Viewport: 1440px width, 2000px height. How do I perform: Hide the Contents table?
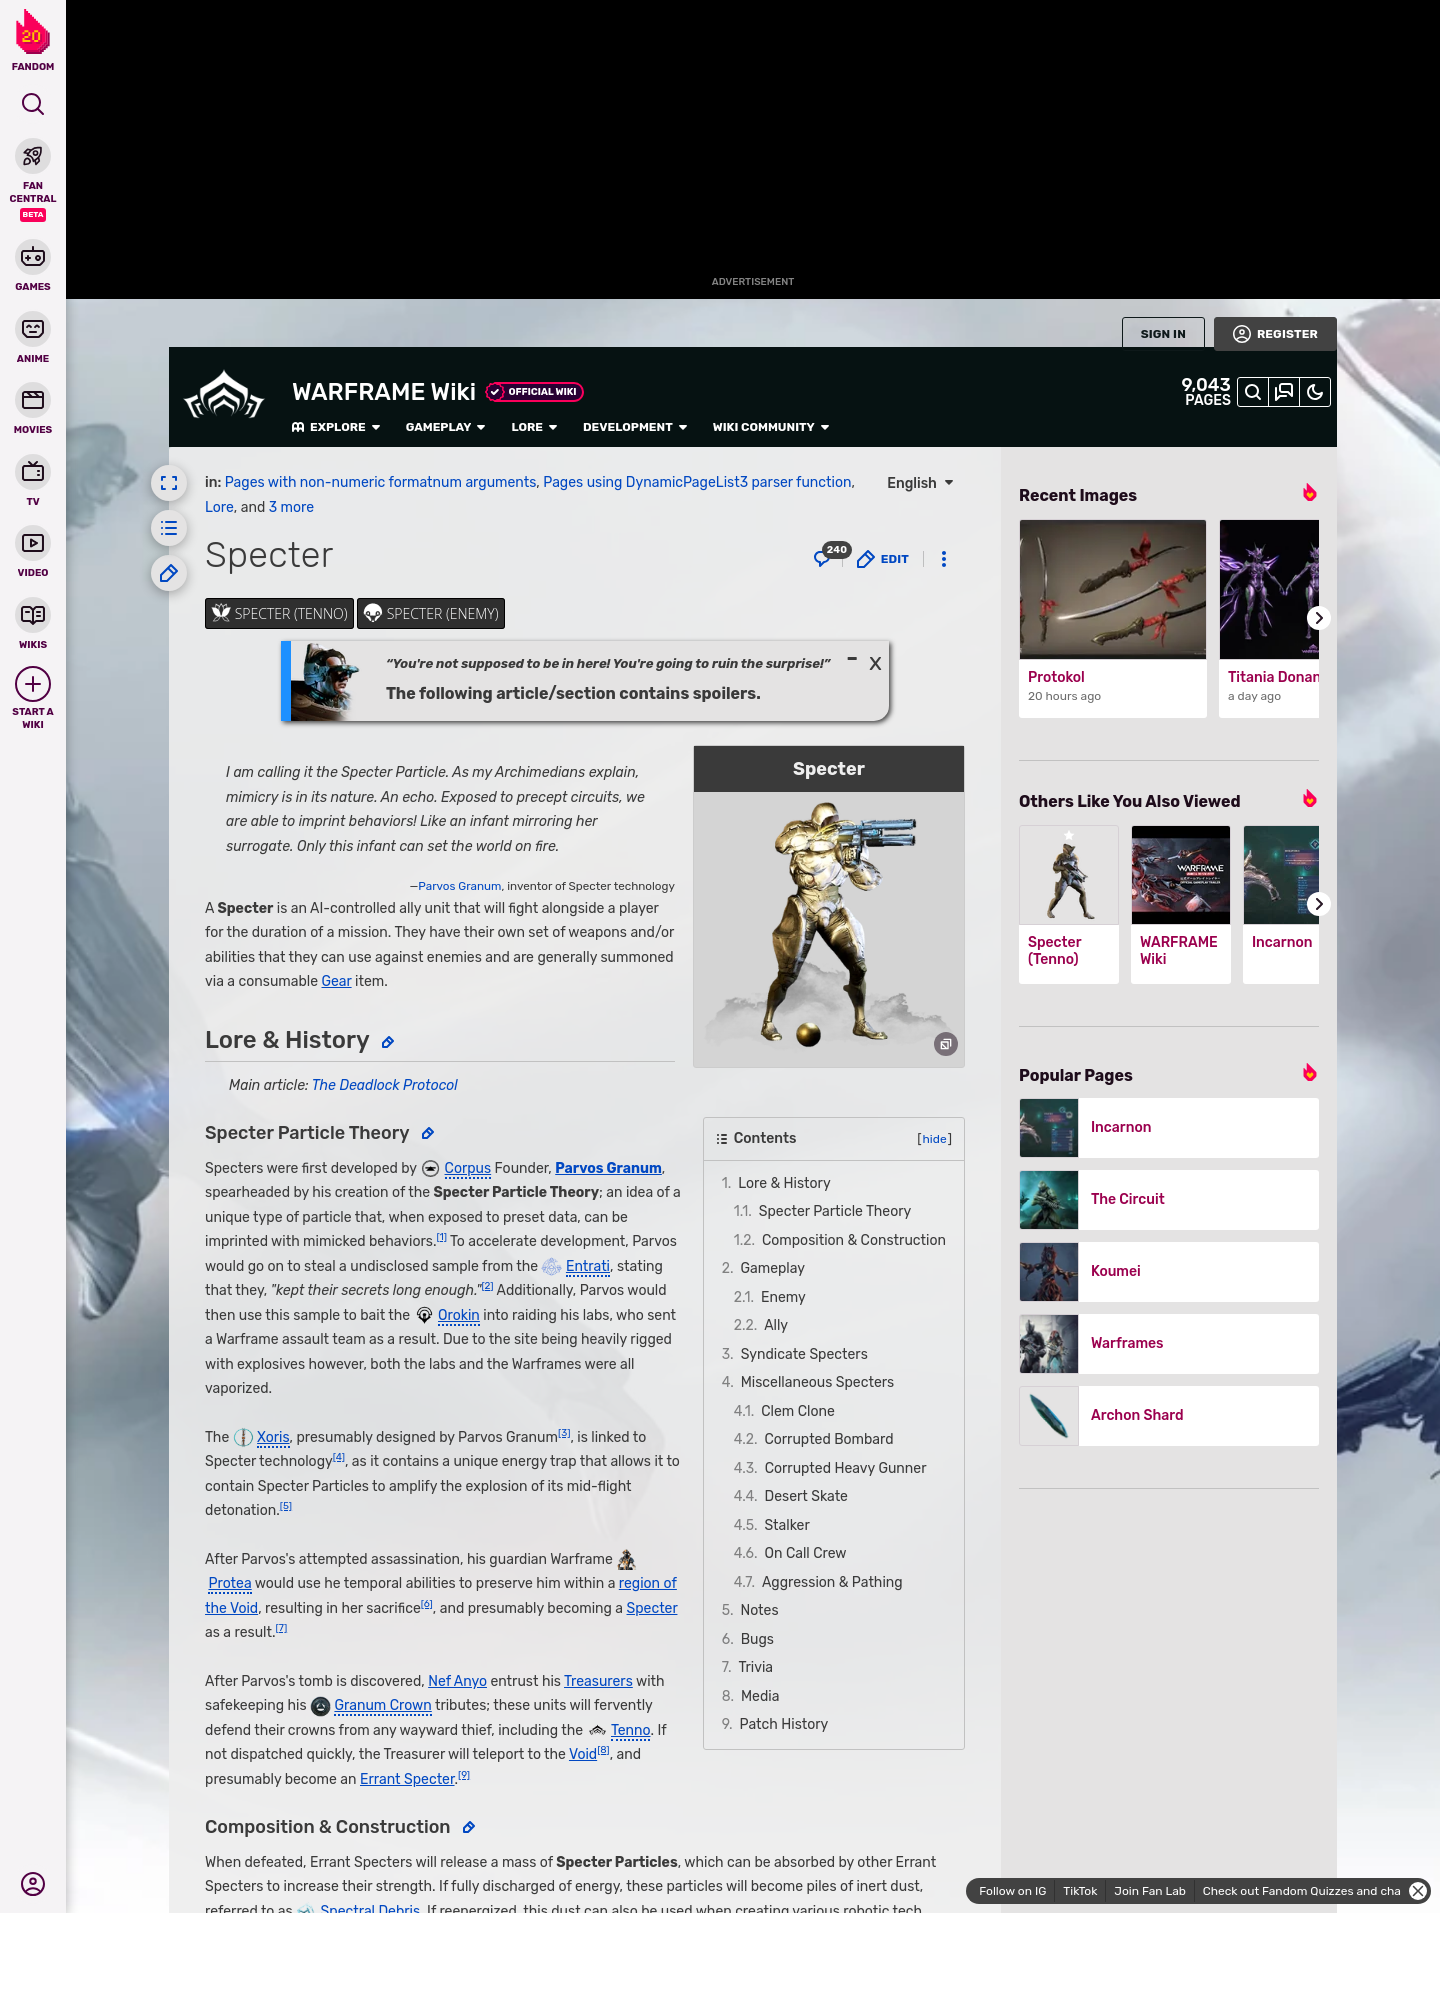[x=935, y=1139]
